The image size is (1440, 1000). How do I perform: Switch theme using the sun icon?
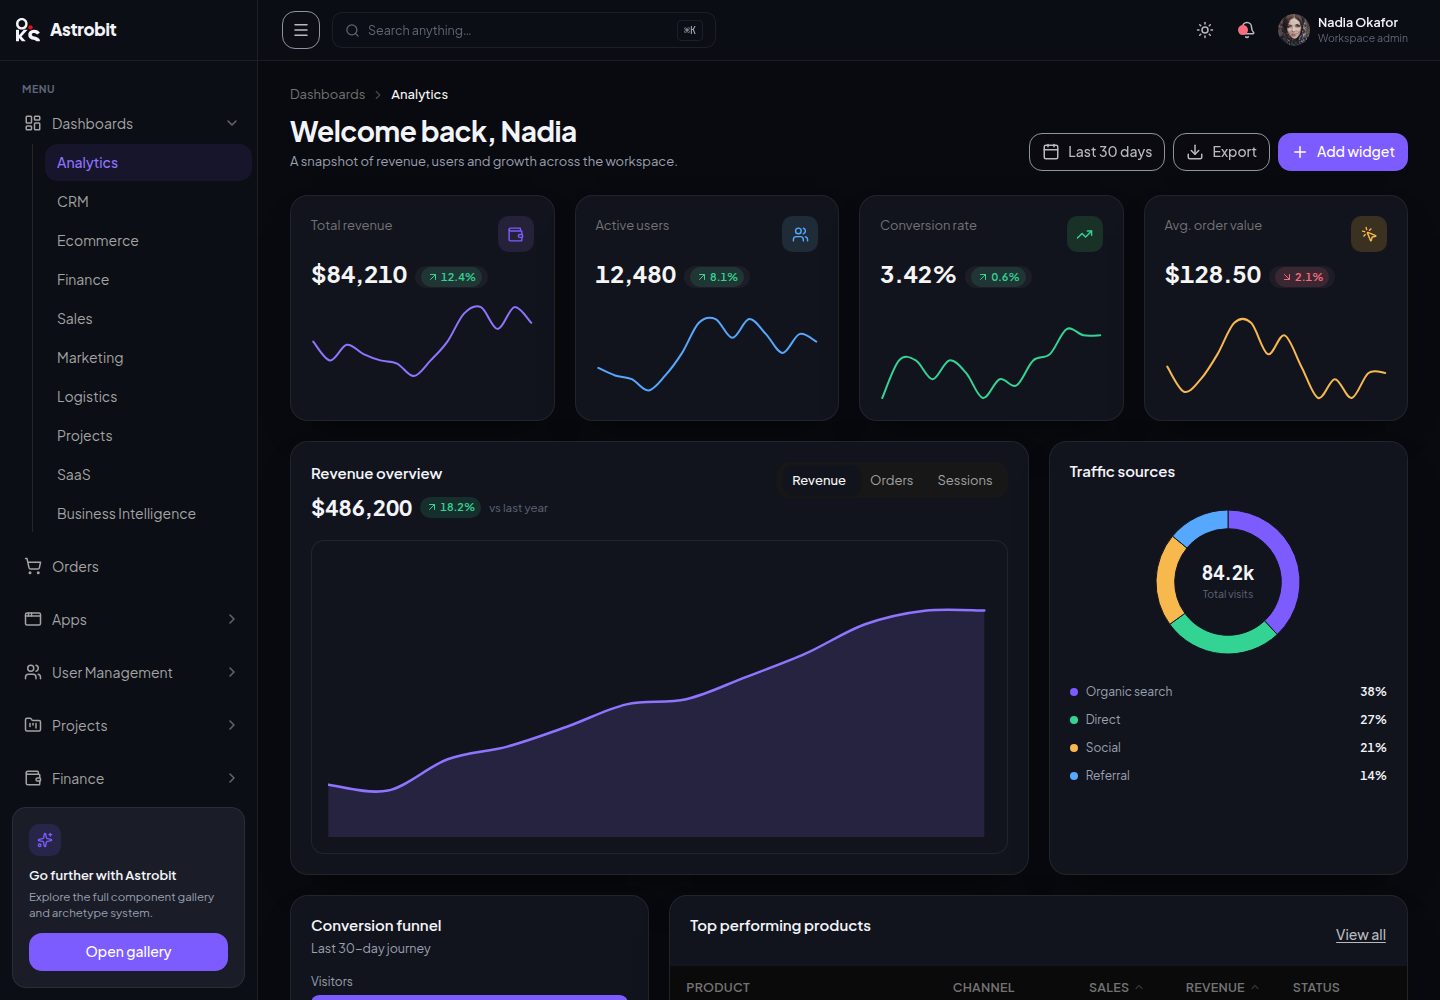(x=1205, y=30)
